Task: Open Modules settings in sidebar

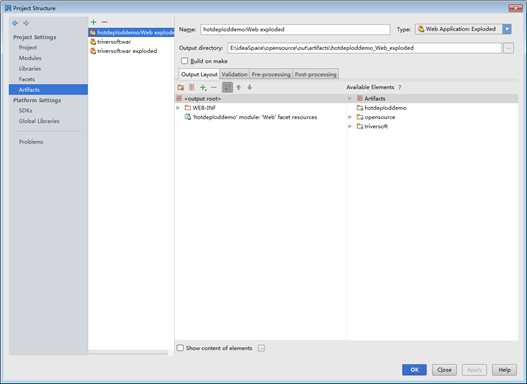Action: (30, 58)
